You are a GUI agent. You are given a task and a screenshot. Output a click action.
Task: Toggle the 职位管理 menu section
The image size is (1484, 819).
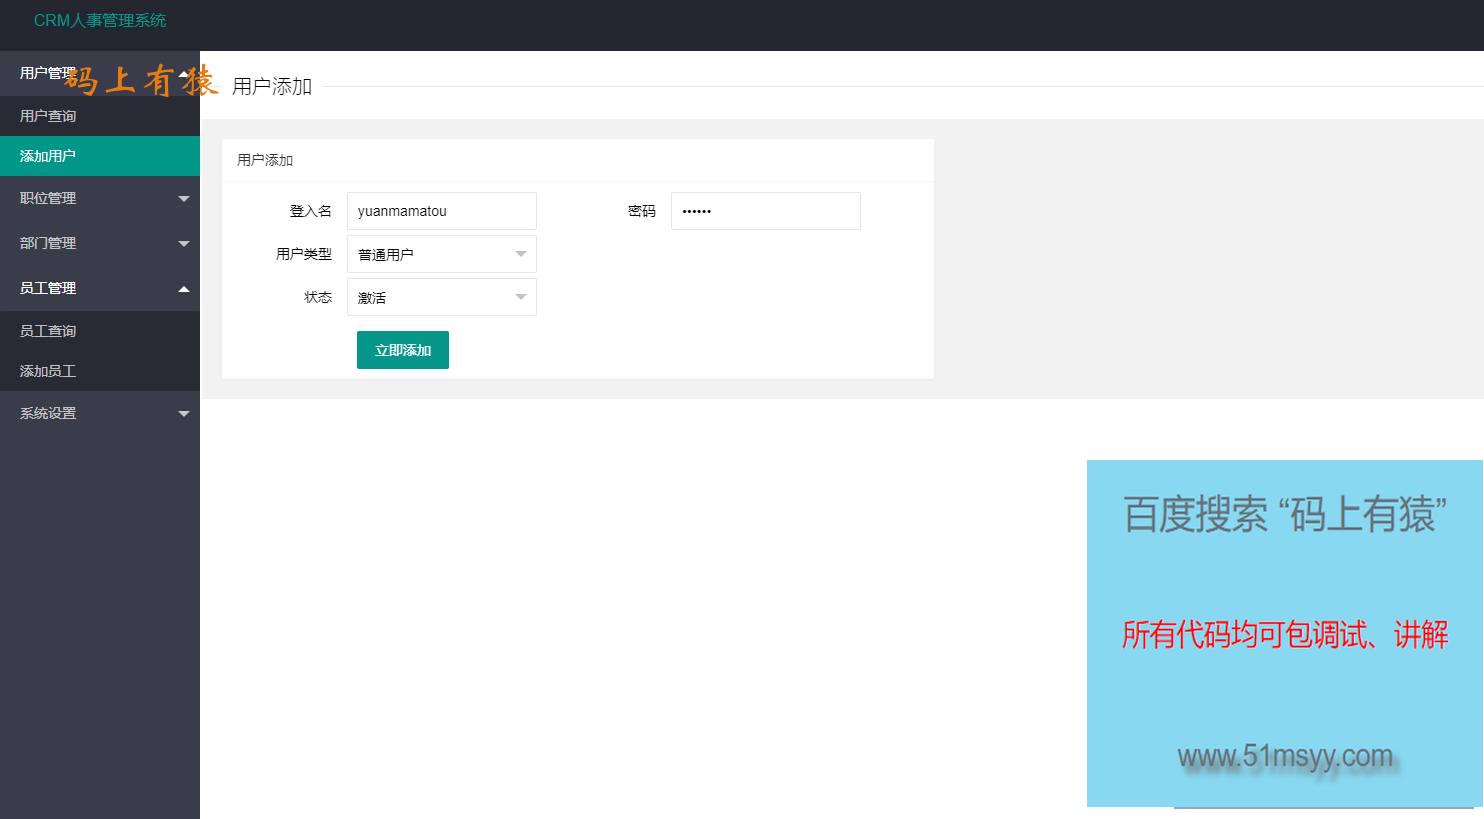(100, 198)
